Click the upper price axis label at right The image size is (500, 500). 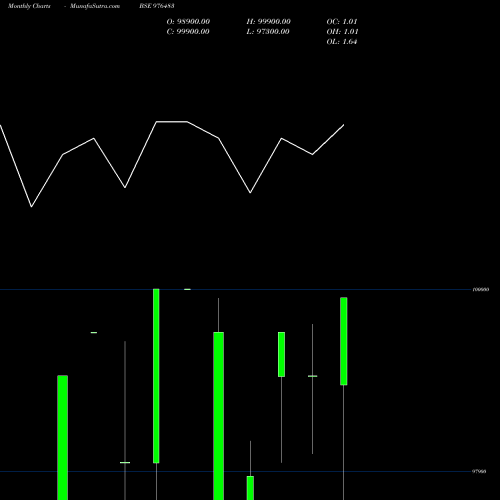[x=481, y=289]
